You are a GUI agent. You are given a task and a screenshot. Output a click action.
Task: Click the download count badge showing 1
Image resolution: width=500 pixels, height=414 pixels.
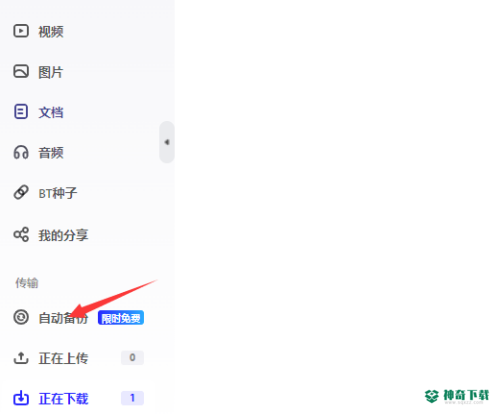coord(132,398)
